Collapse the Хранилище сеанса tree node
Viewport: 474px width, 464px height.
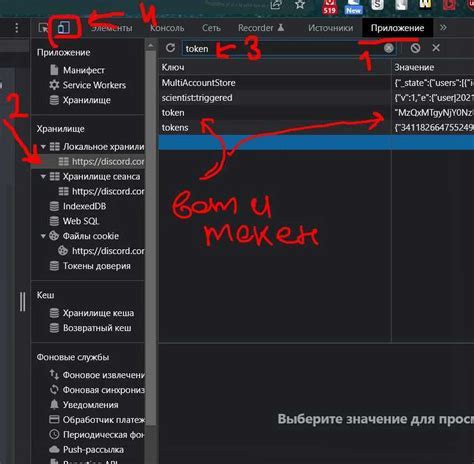click(x=43, y=176)
